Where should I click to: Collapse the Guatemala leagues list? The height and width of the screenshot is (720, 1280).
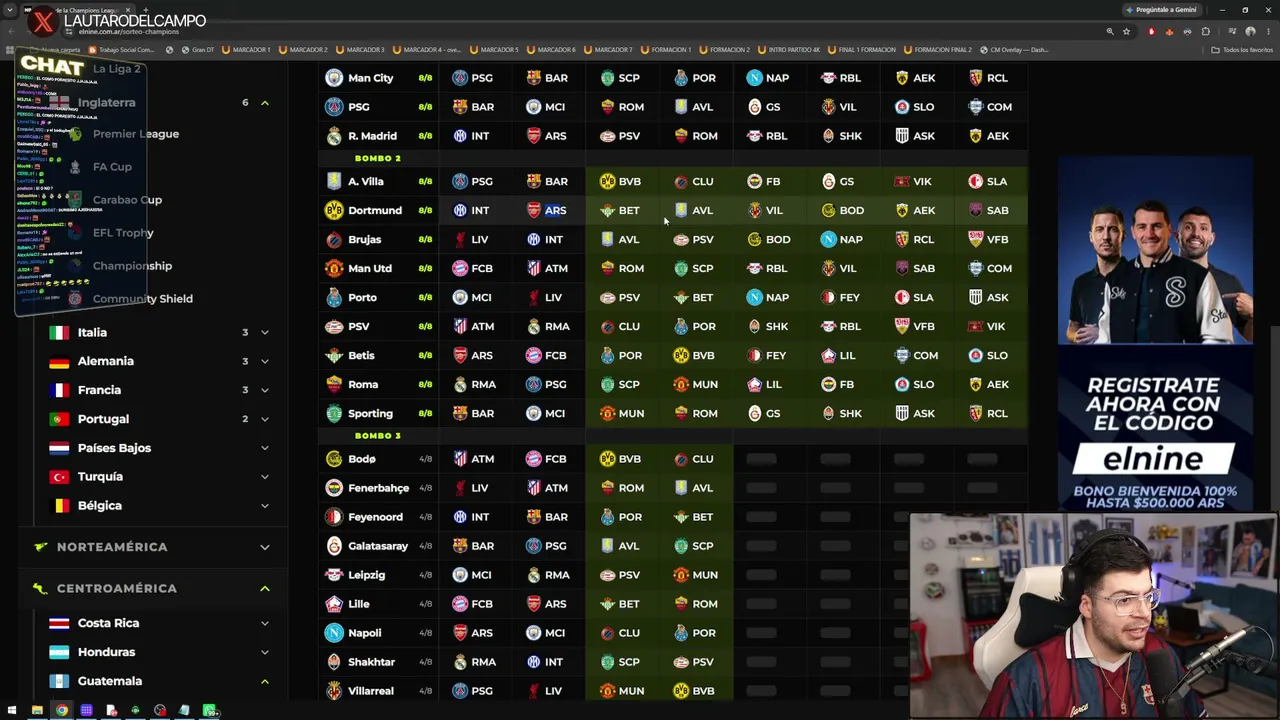point(265,681)
